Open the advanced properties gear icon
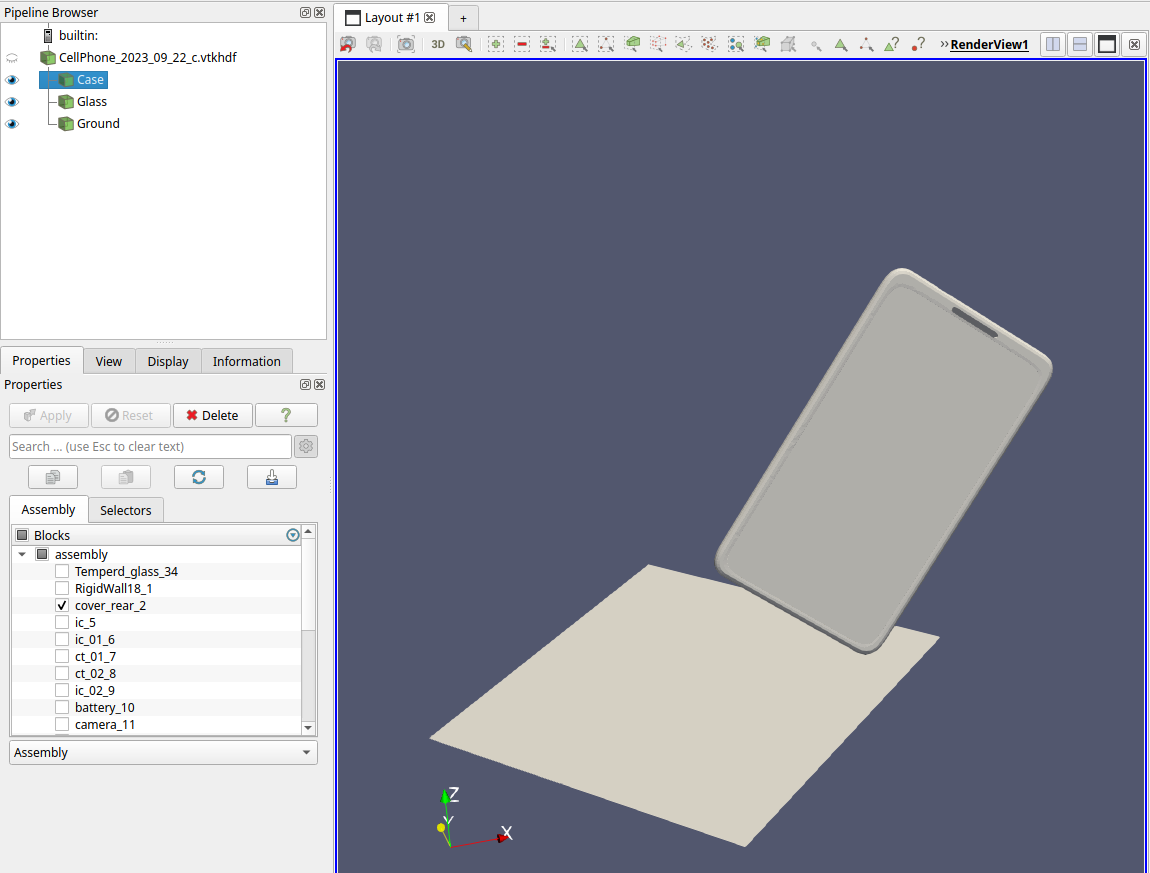This screenshot has height=873, width=1150. 306,446
